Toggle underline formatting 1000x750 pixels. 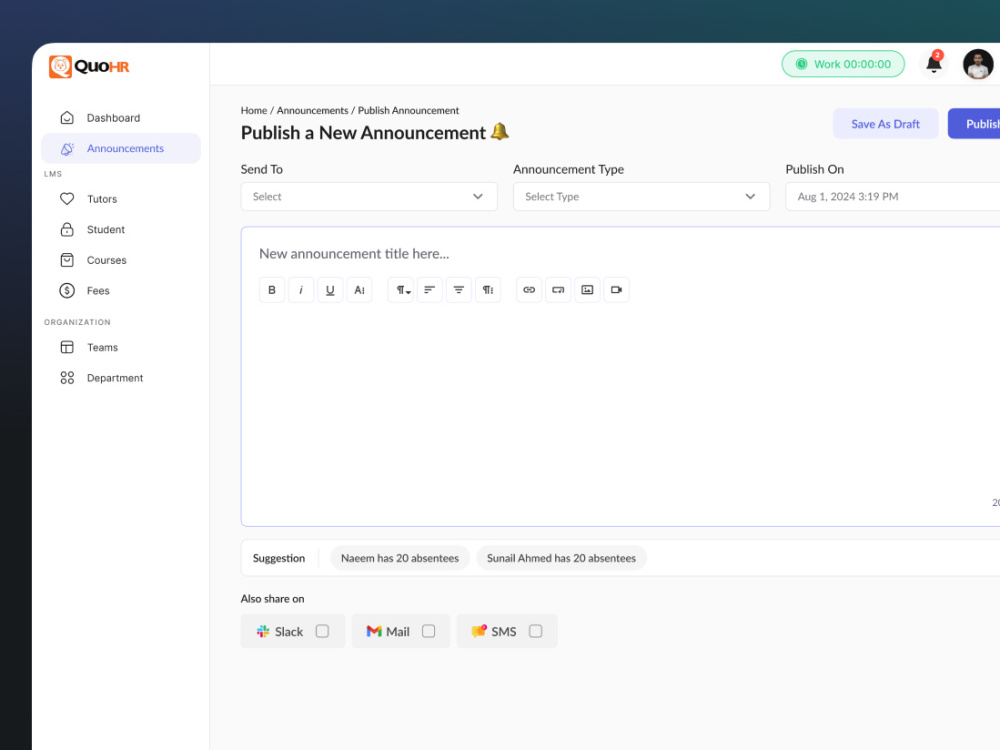[330, 290]
